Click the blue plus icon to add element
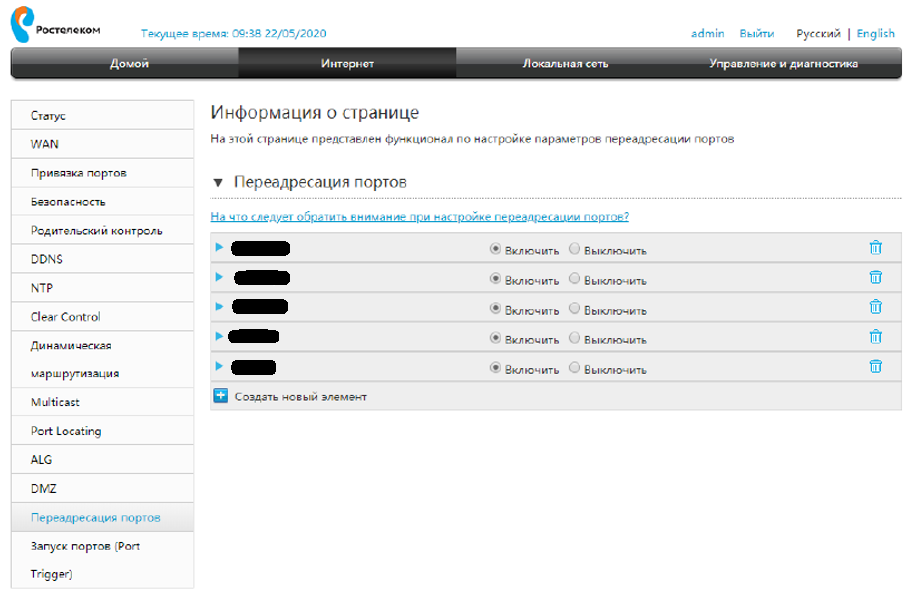The width and height of the screenshot is (917, 602). 221,396
